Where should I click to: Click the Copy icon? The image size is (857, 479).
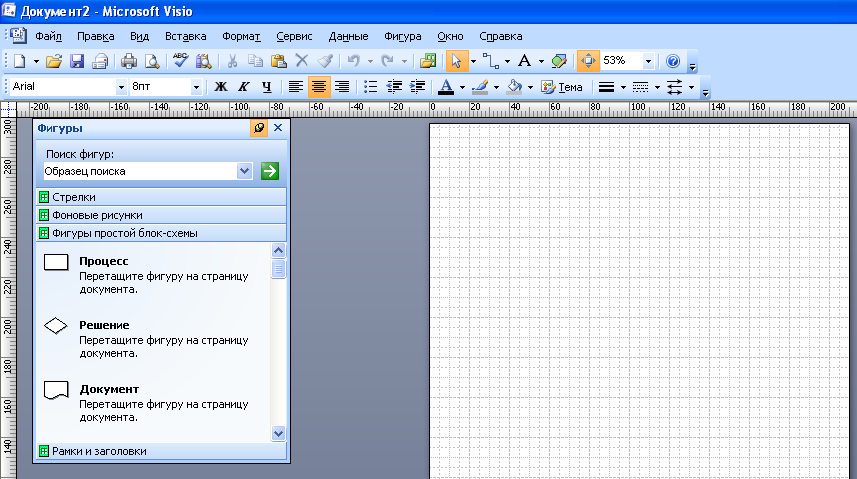pyautogui.click(x=255, y=61)
